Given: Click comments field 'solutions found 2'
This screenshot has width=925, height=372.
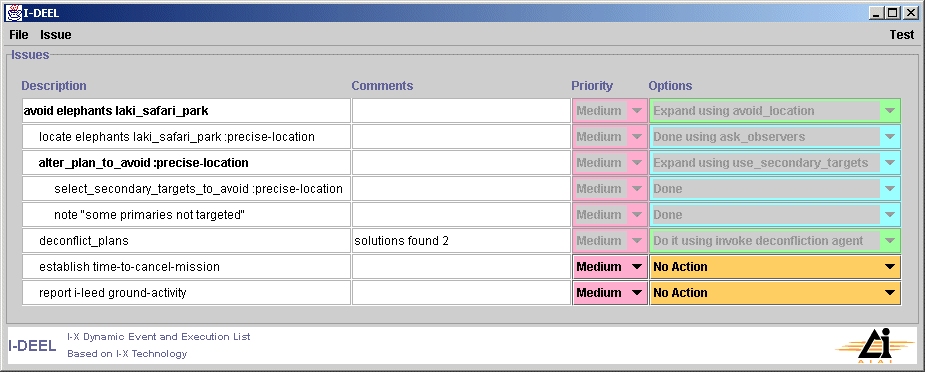Looking at the screenshot, I should [x=461, y=241].
